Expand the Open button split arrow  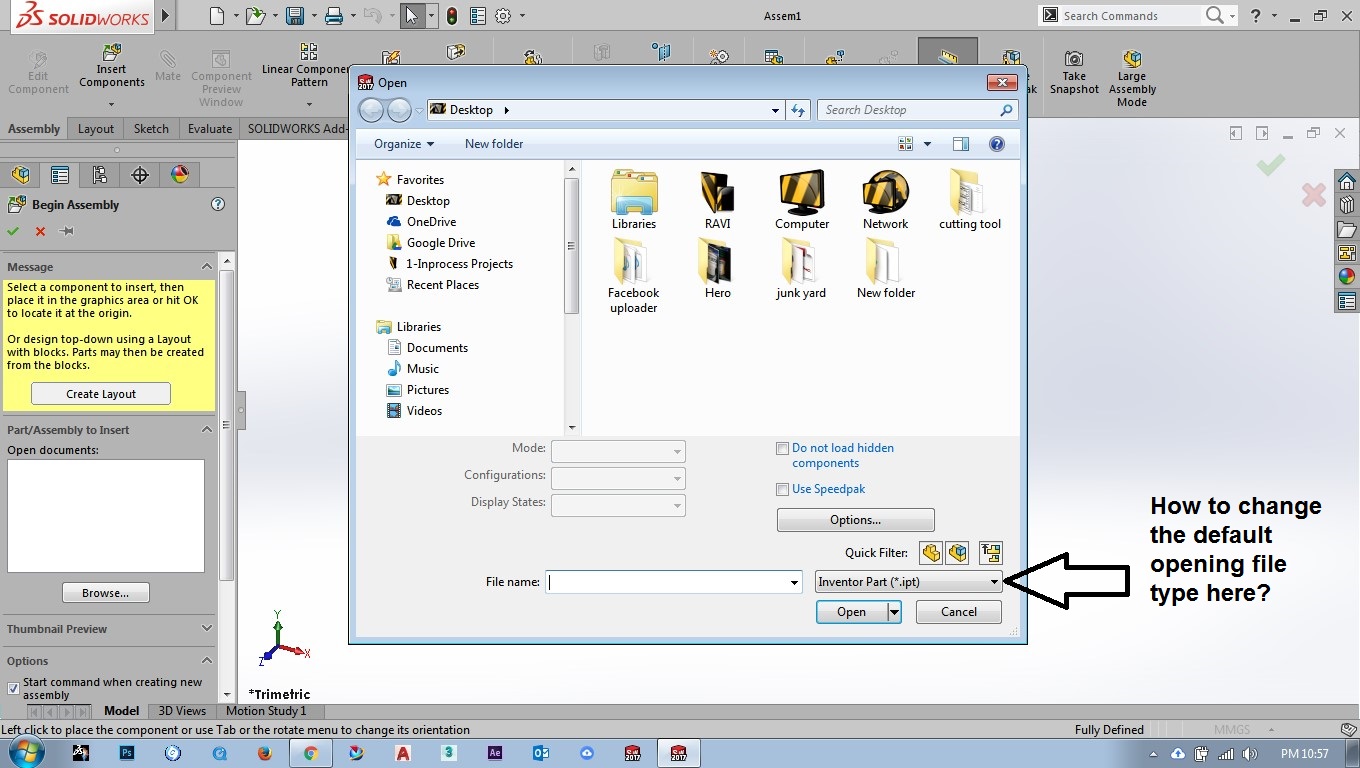(894, 612)
